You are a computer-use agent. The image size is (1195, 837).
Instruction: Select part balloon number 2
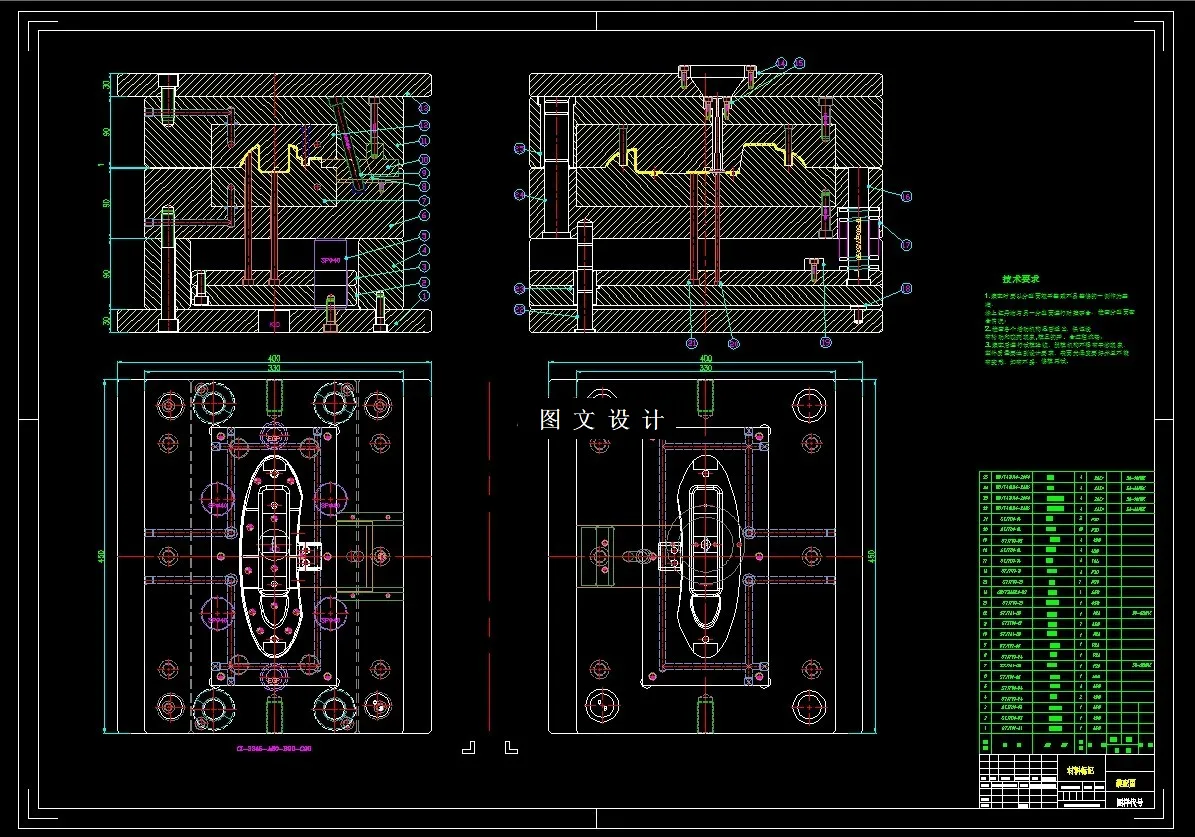(424, 282)
